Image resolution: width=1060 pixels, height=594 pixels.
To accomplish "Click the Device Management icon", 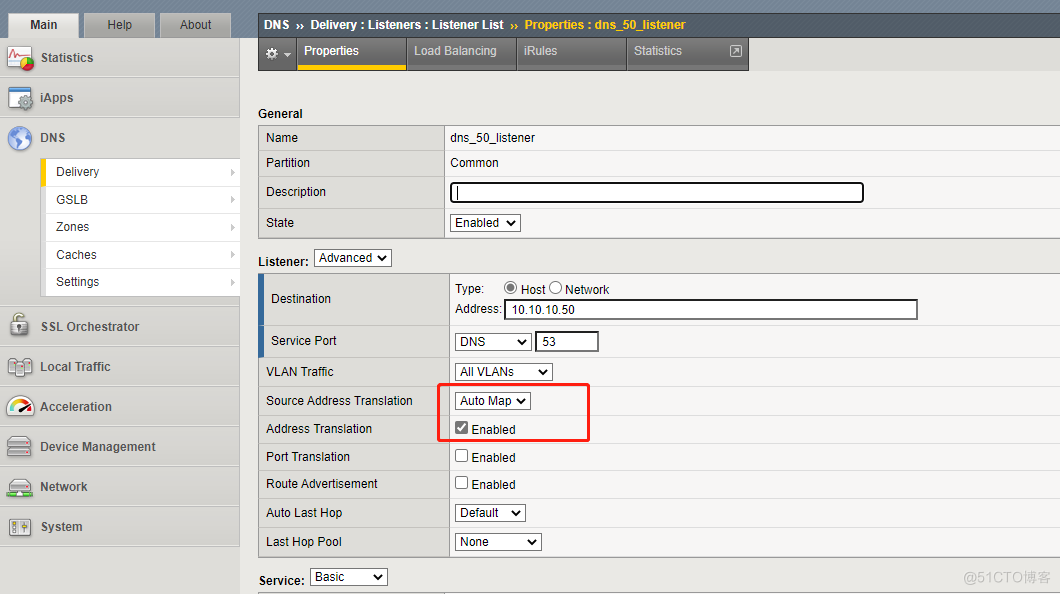I will pos(20,447).
